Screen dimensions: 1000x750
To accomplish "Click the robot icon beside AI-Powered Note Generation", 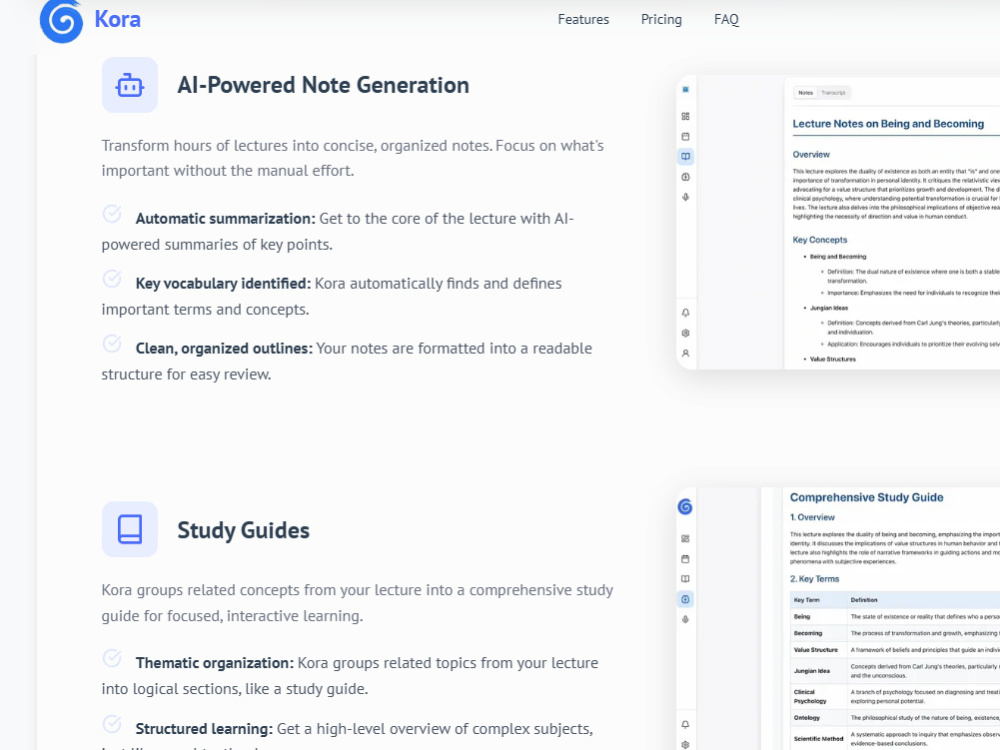I will click(129, 85).
